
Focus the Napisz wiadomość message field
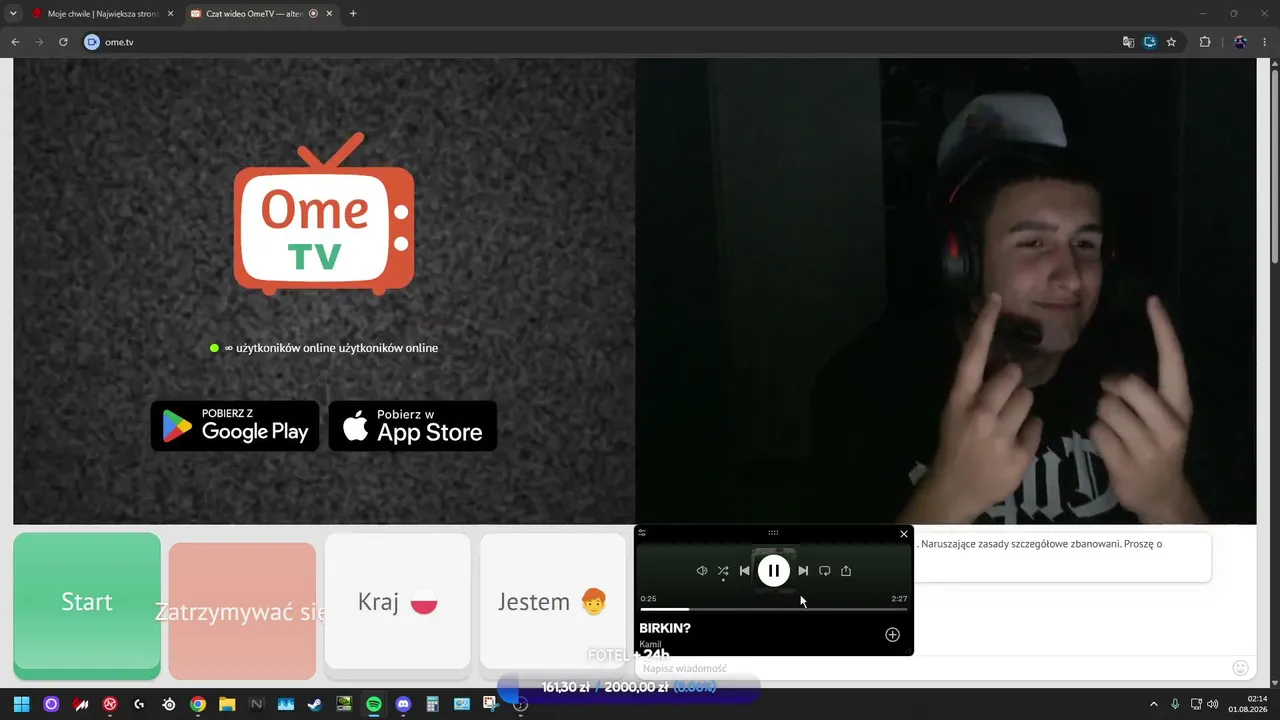point(930,668)
